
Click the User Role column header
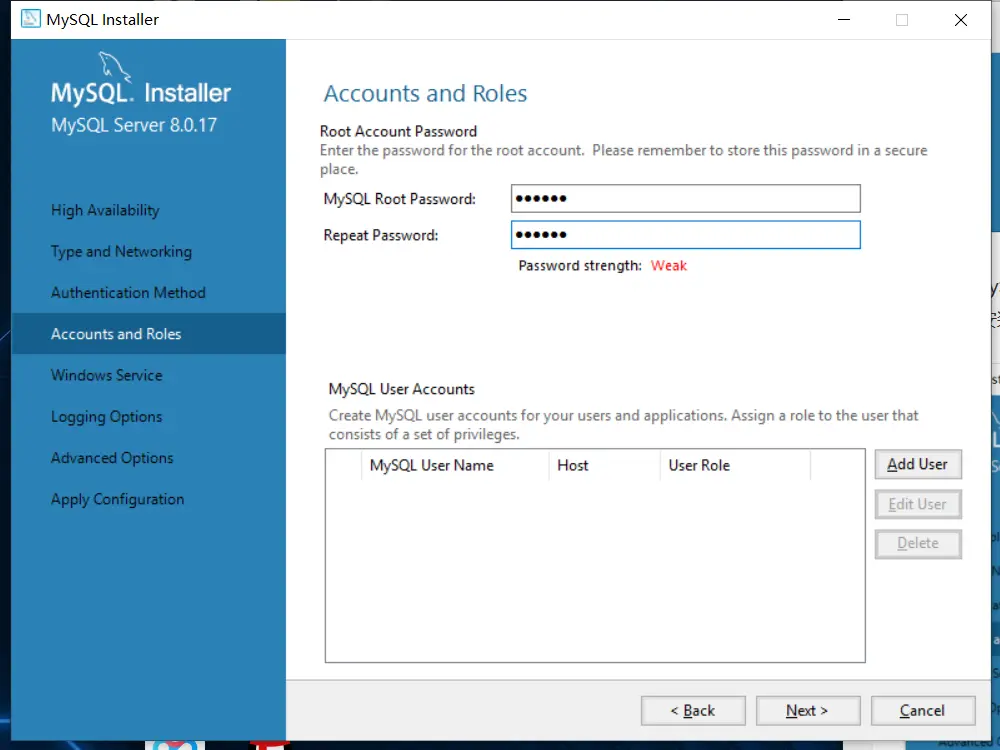735,466
